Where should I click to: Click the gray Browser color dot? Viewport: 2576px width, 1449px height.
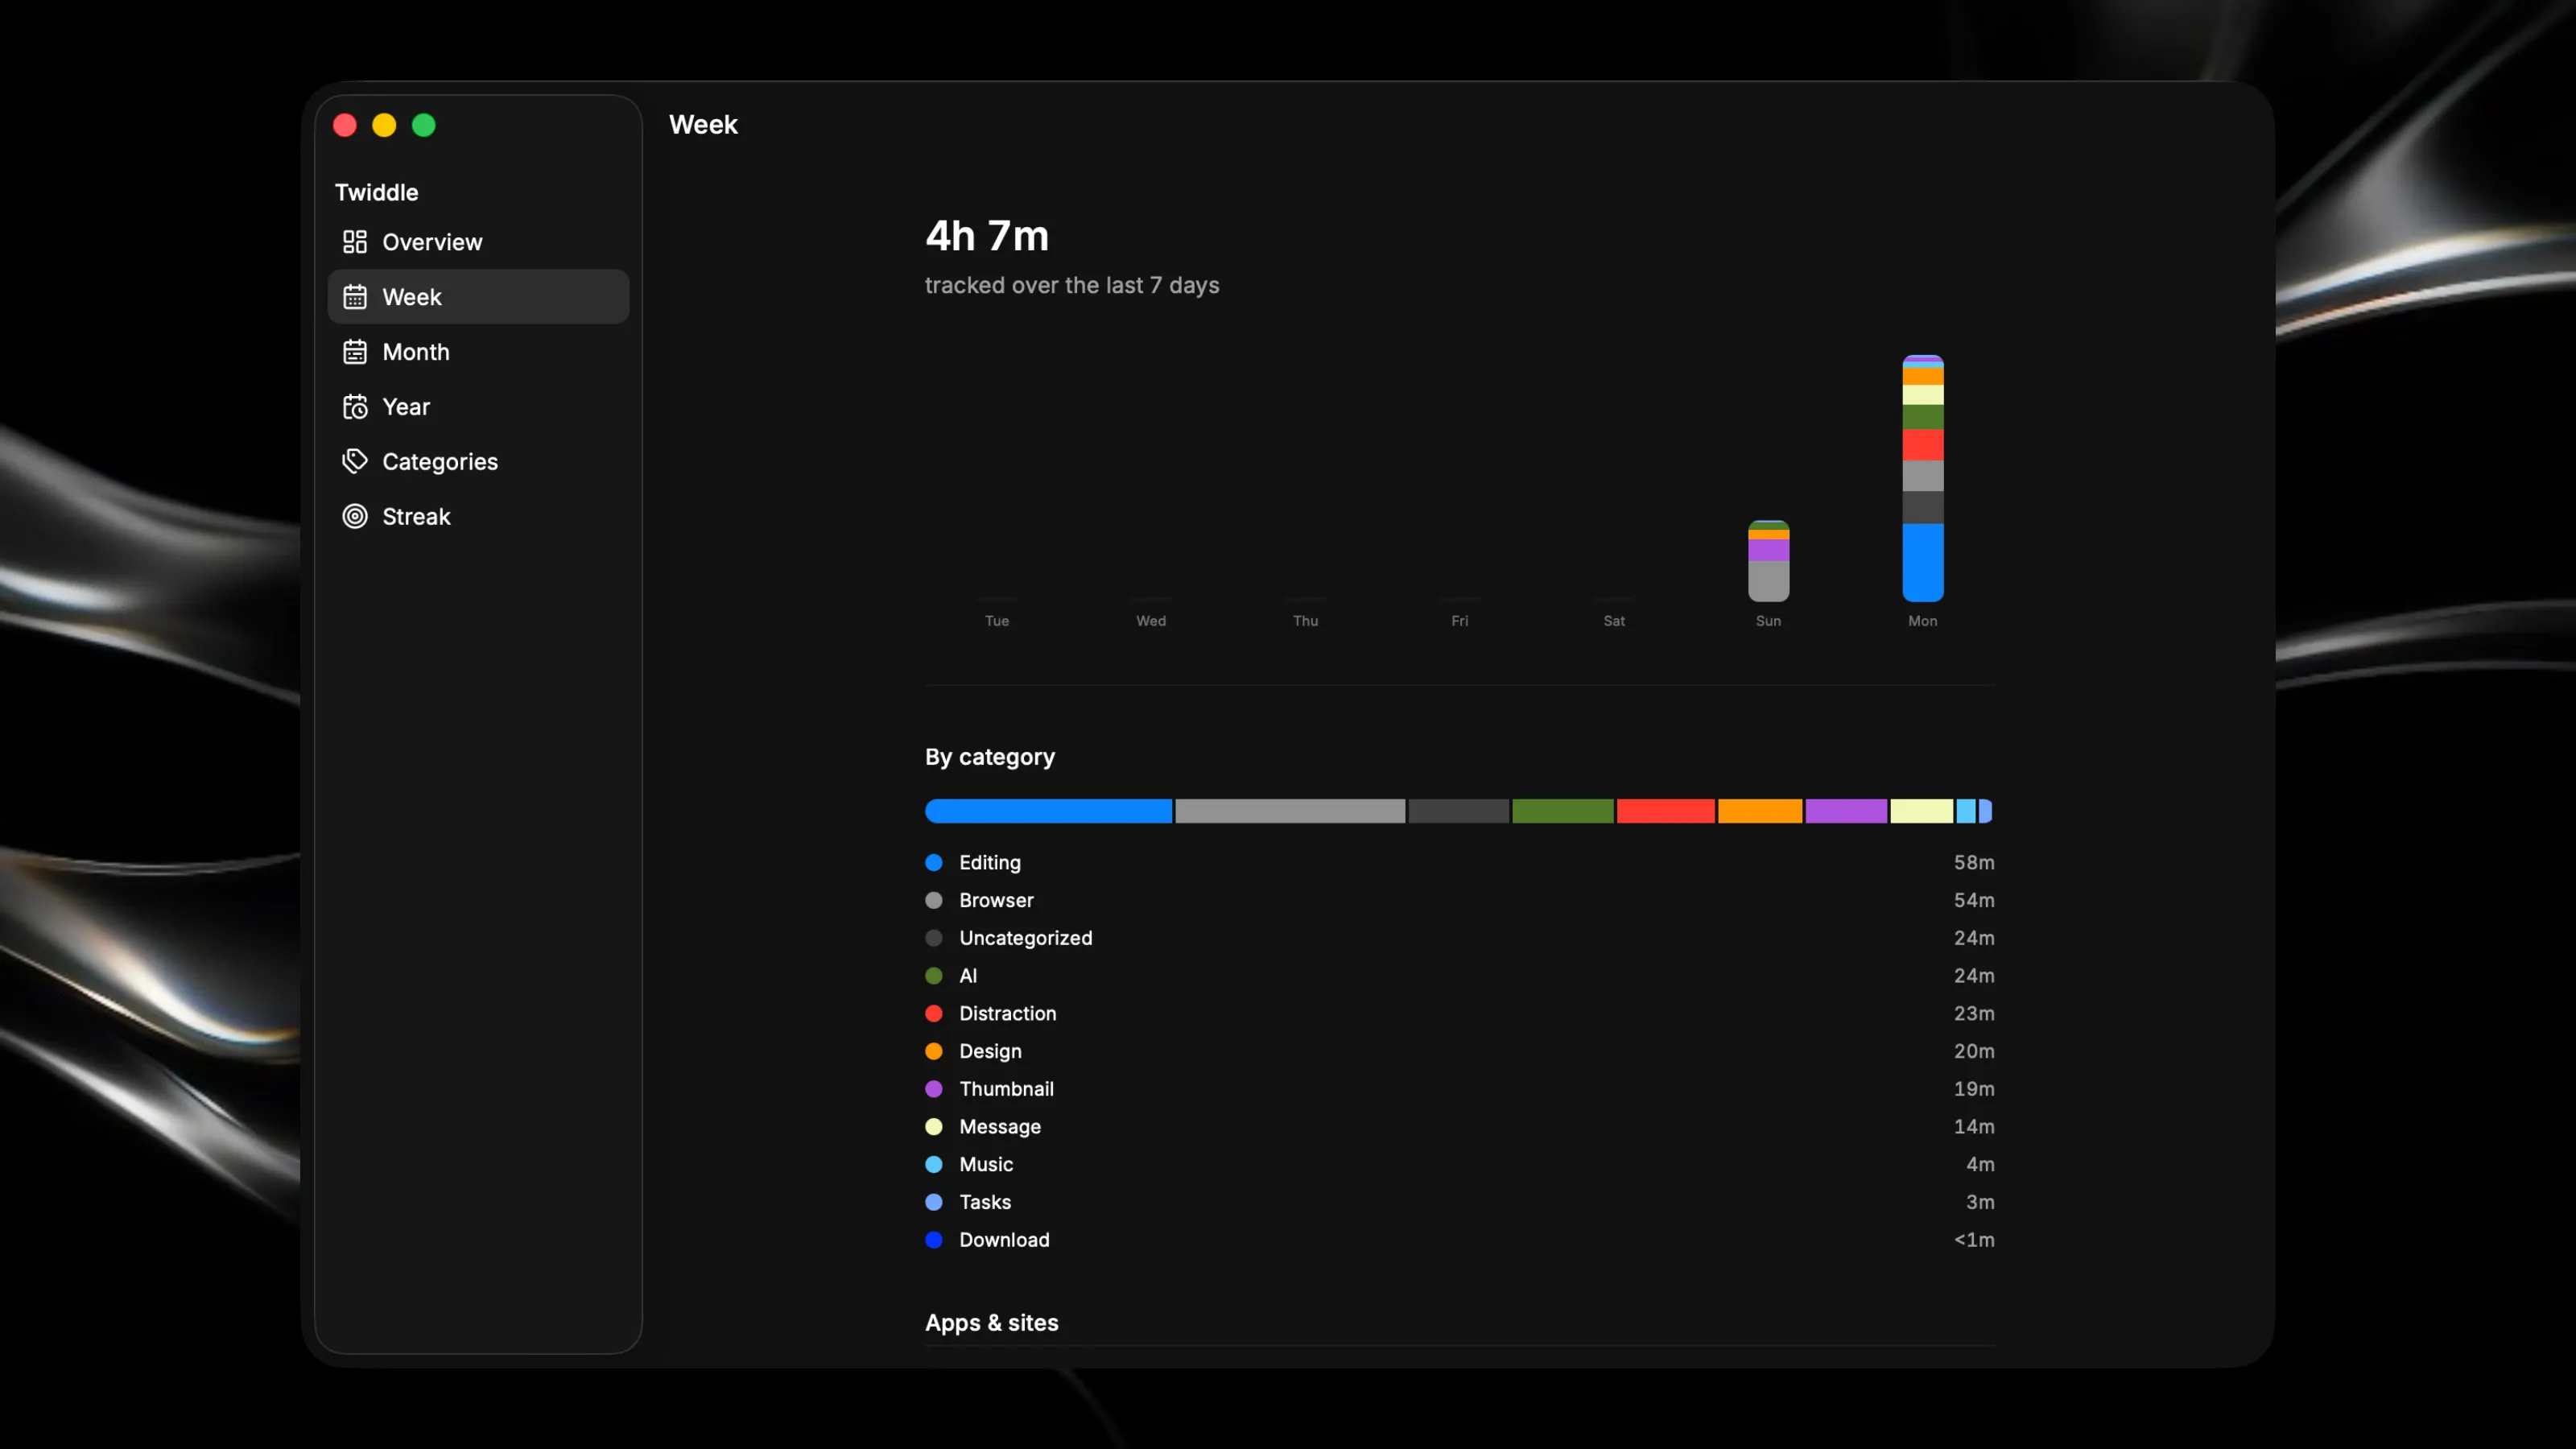934,900
